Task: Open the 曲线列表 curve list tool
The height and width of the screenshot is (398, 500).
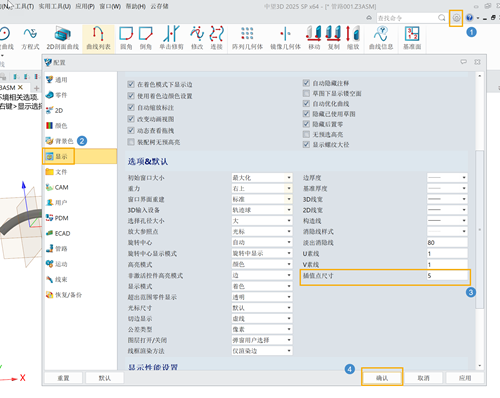Action: (98, 38)
